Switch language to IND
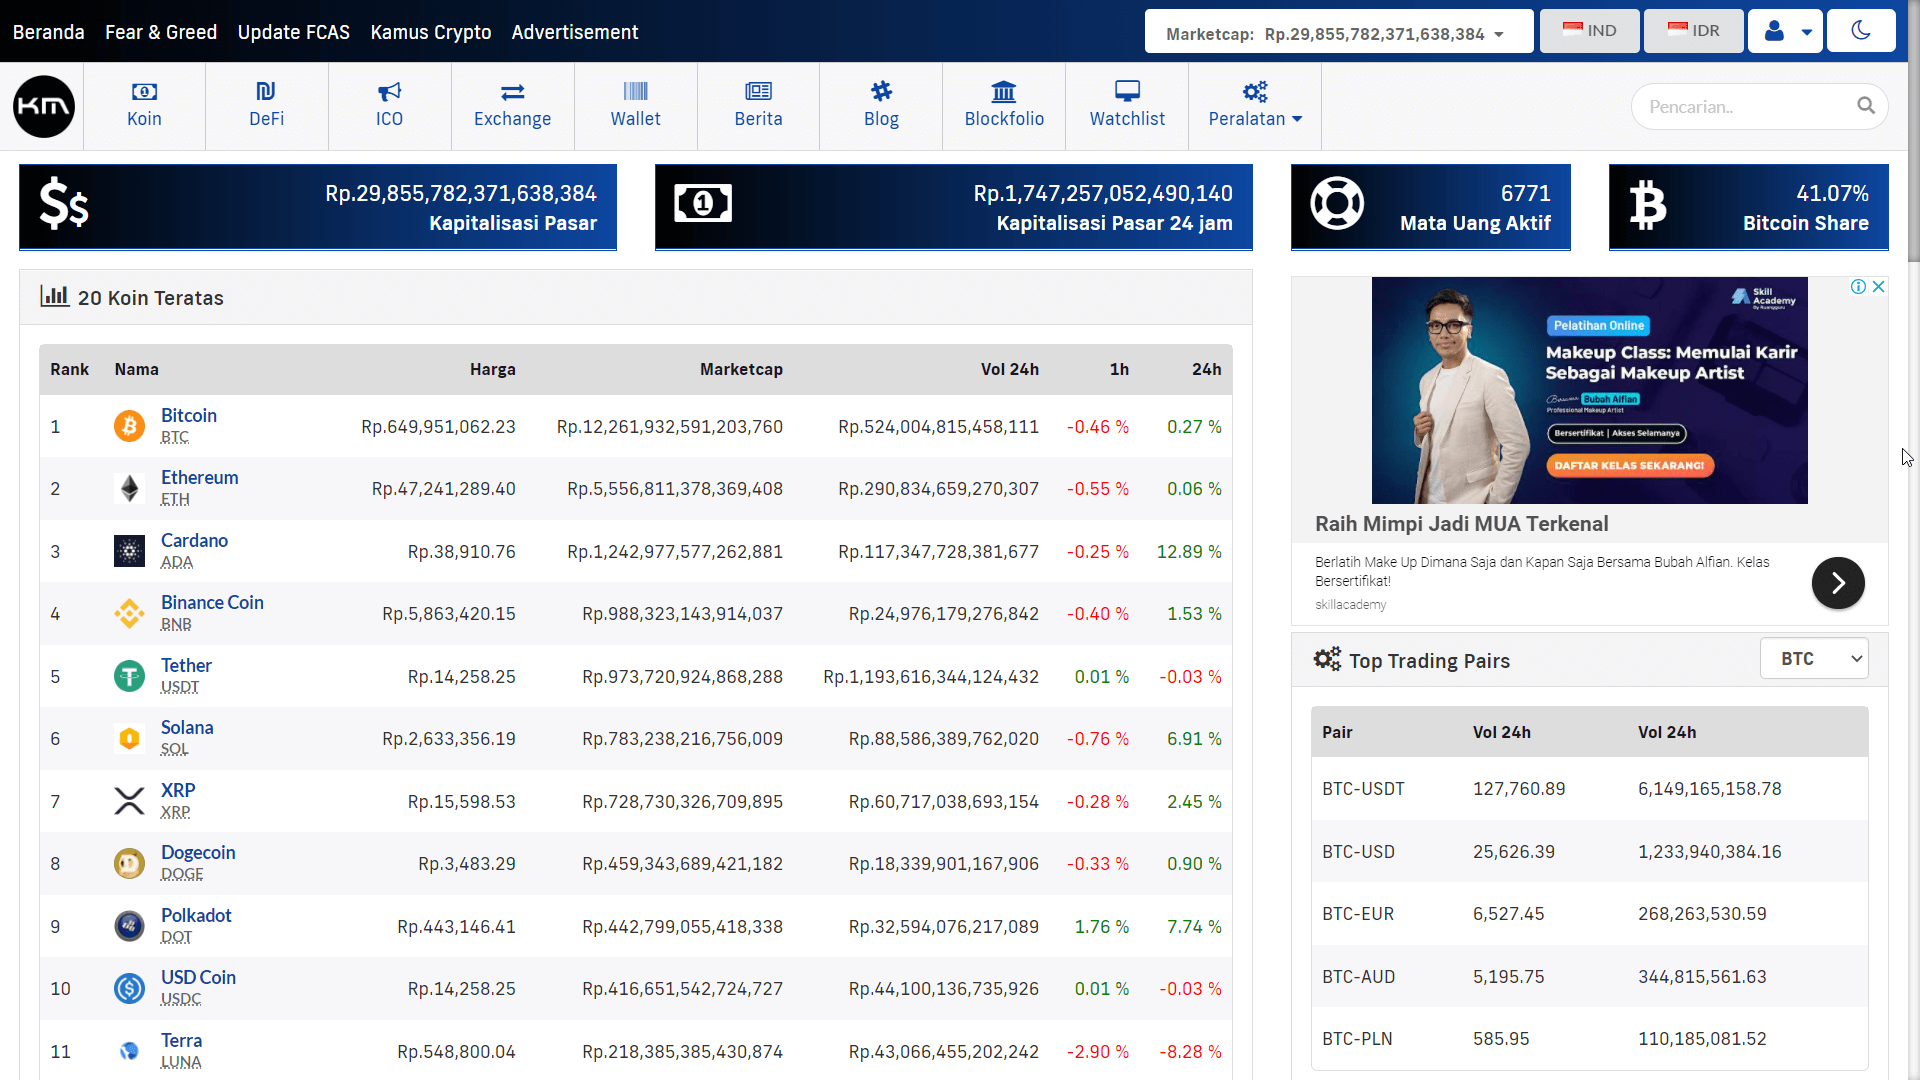 tap(1589, 30)
